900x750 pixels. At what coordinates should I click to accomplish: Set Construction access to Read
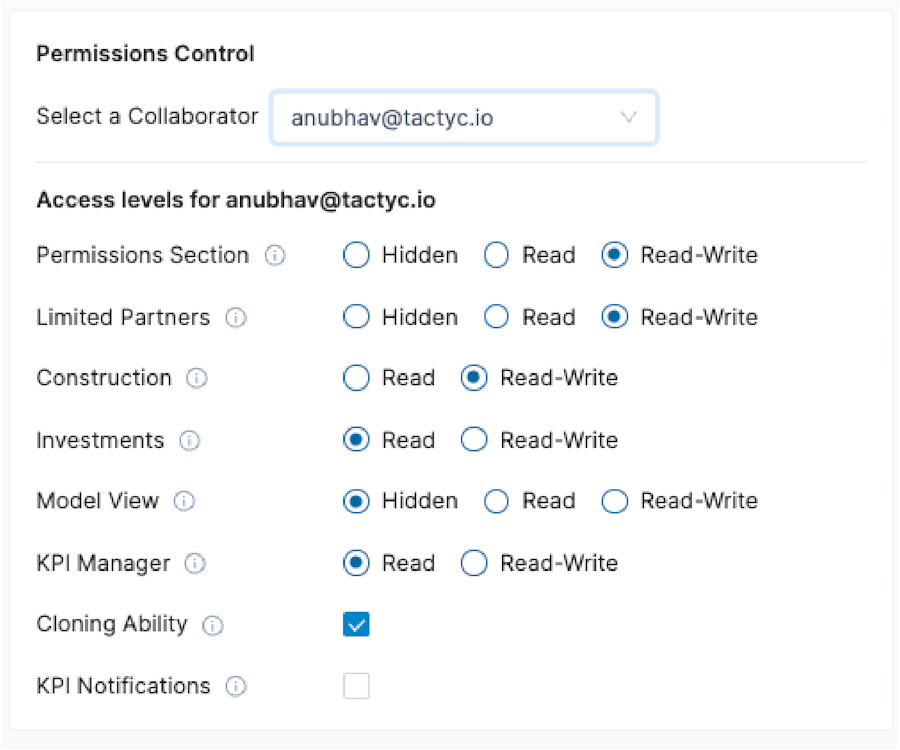coord(356,378)
